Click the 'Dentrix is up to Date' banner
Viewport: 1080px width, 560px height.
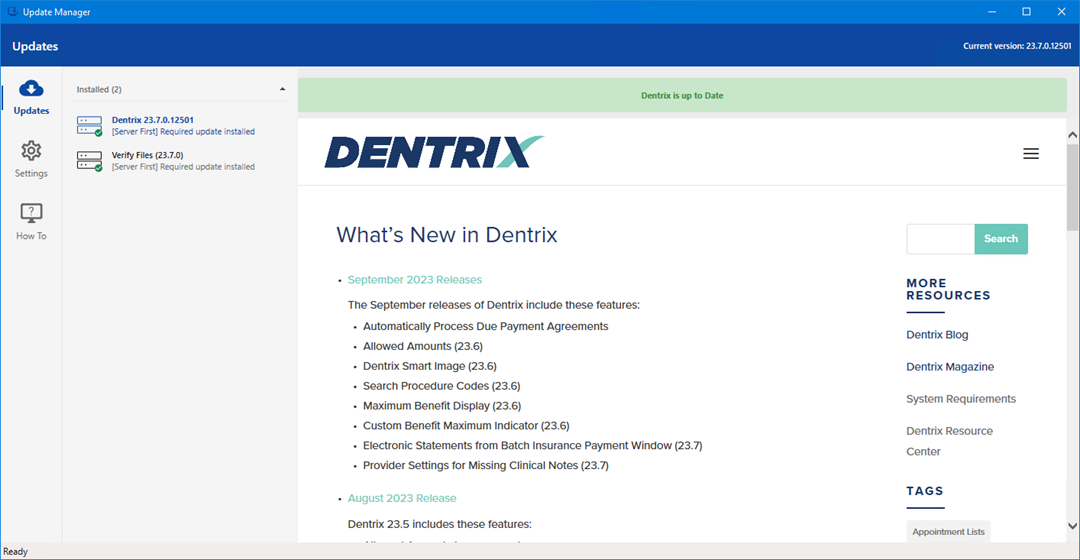tap(682, 96)
